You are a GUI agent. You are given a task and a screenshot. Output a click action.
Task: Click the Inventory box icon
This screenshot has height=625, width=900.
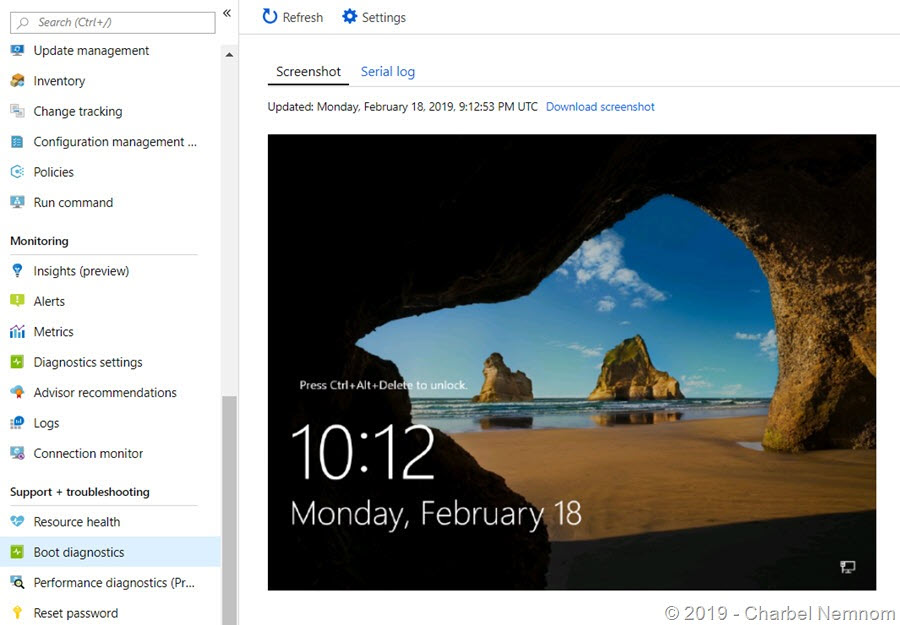coord(17,81)
